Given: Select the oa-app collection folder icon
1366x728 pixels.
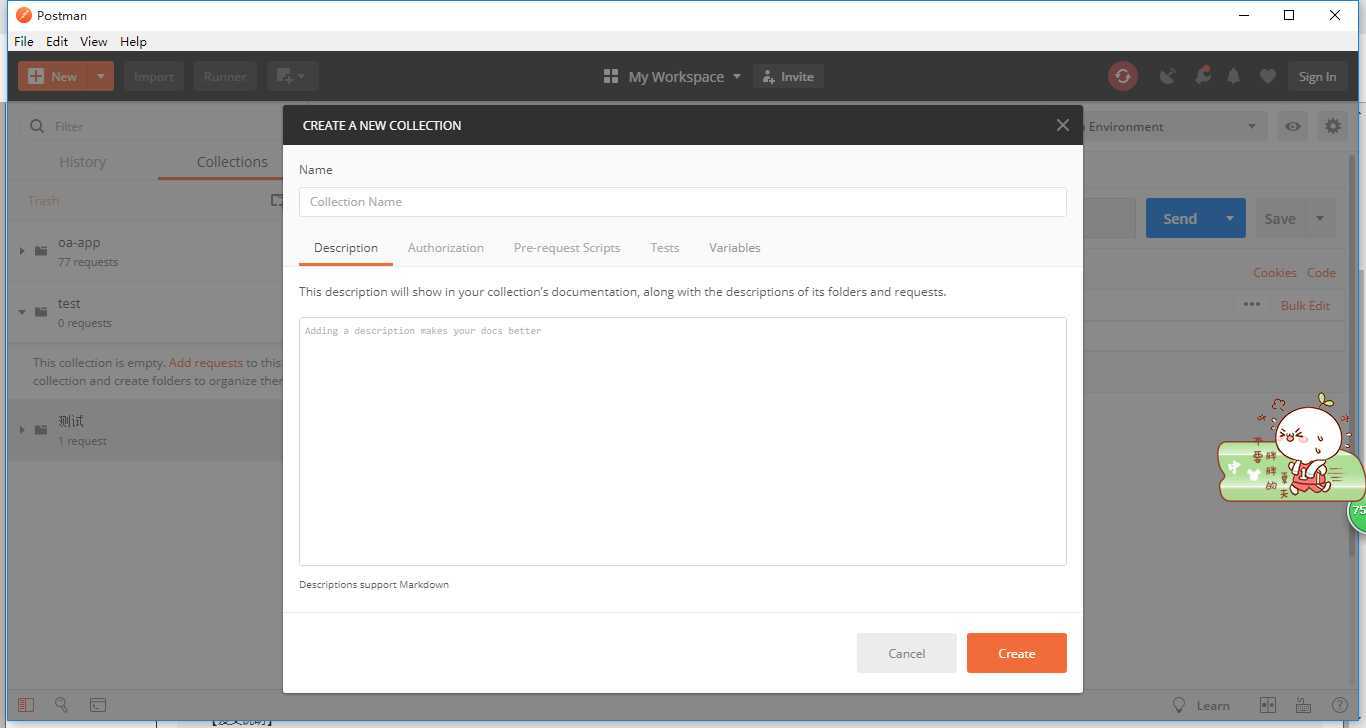Looking at the screenshot, I should point(41,250).
